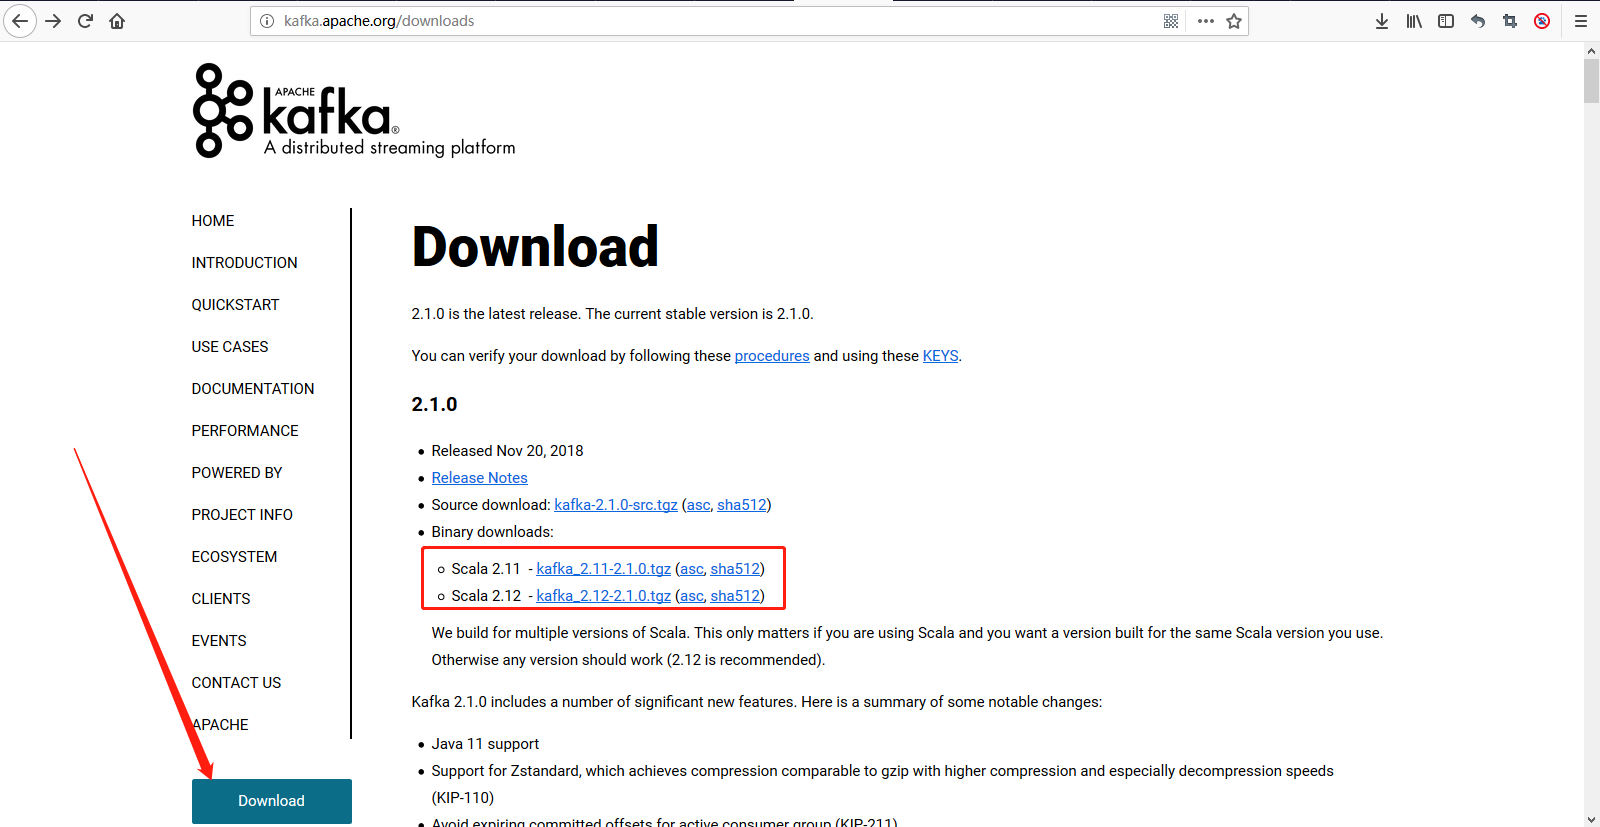Open the HOME navigation item
1600x827 pixels.
[x=213, y=221]
